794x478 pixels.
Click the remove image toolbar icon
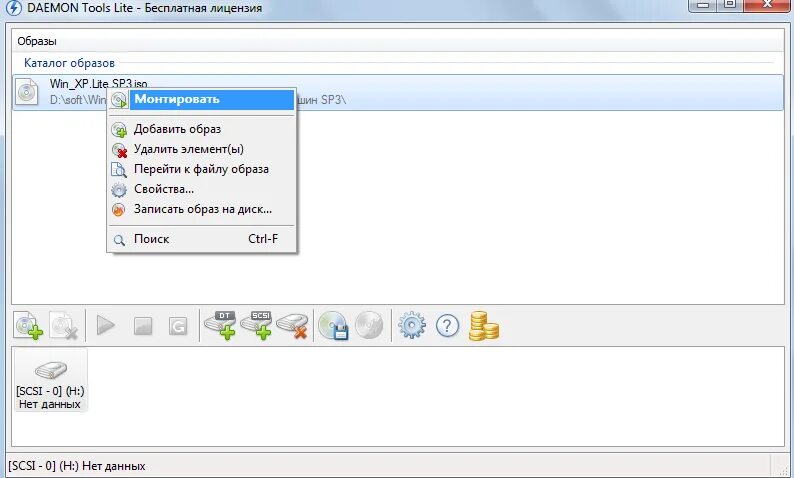click(64, 326)
